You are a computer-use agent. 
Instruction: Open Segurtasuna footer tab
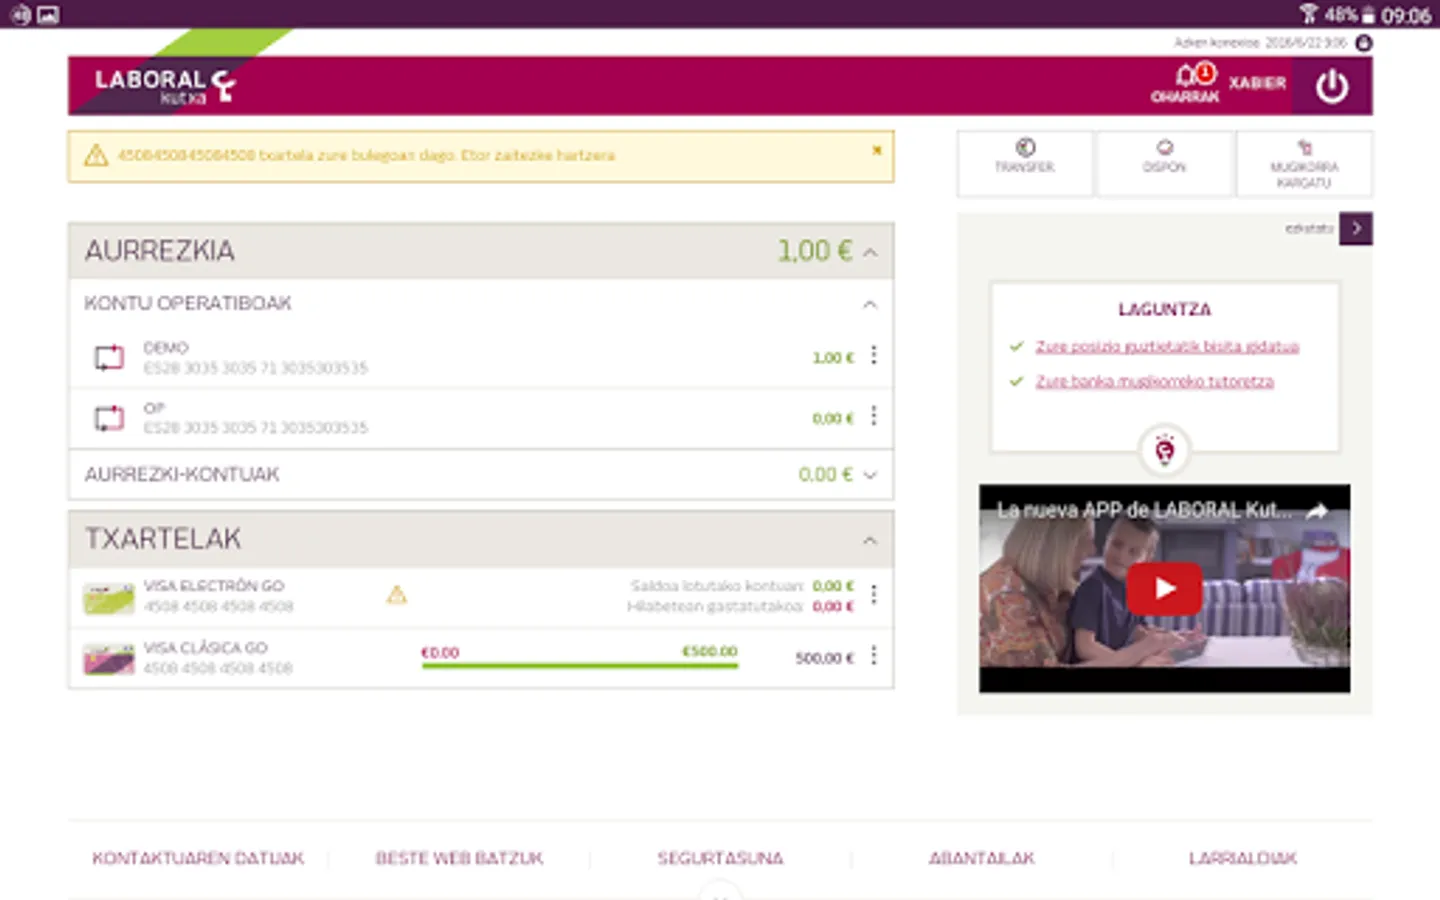720,858
